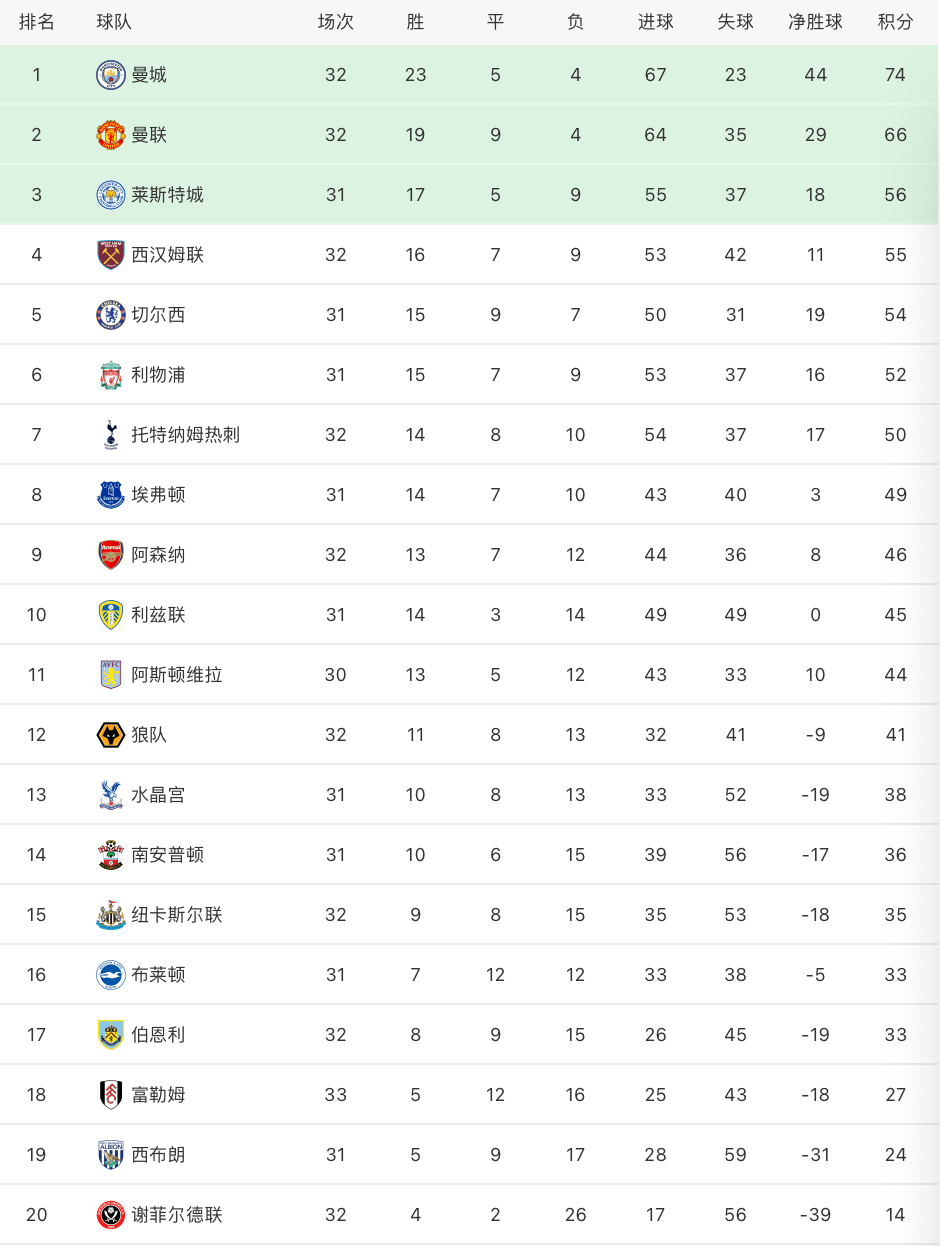The width and height of the screenshot is (940, 1246).
Task: Open the Arsenal badge icon
Action: pyautogui.click(x=111, y=555)
